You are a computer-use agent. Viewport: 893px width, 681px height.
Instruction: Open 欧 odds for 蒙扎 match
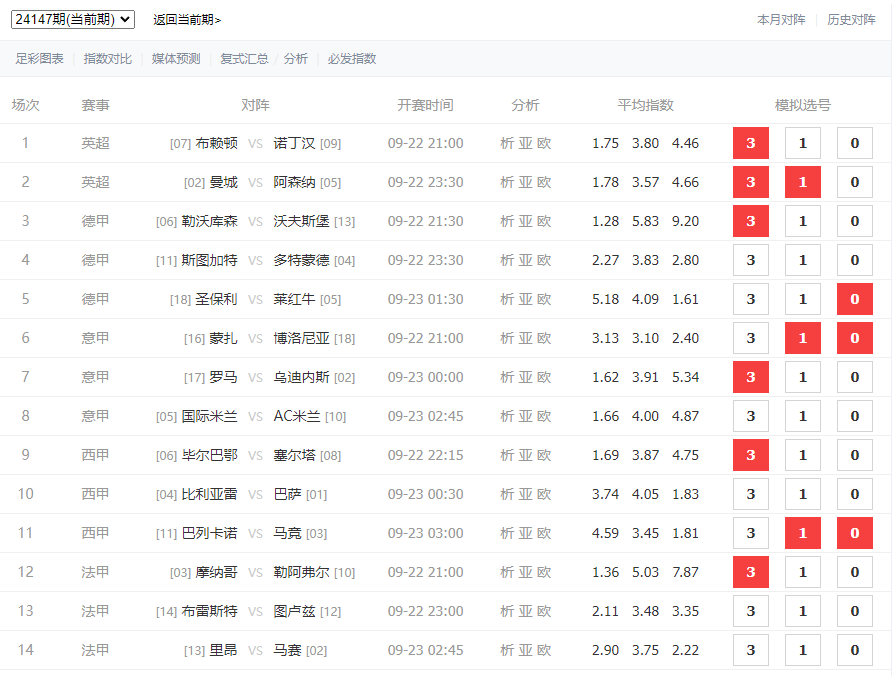pos(544,338)
